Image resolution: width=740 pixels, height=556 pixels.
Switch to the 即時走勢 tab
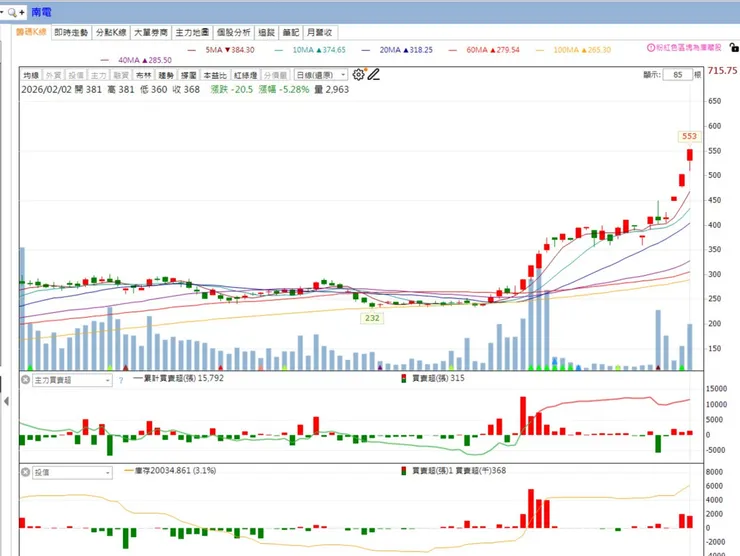coord(71,33)
